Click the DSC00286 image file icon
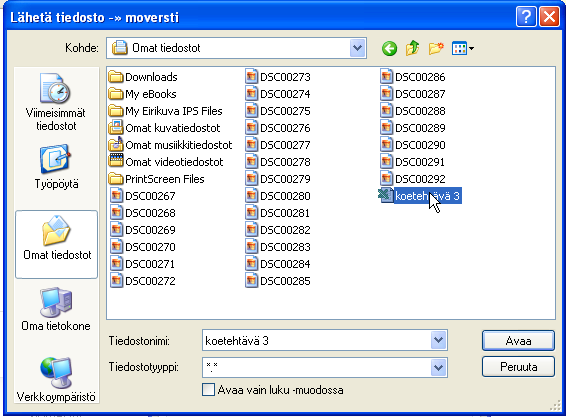The image size is (566, 417). pyautogui.click(x=386, y=77)
